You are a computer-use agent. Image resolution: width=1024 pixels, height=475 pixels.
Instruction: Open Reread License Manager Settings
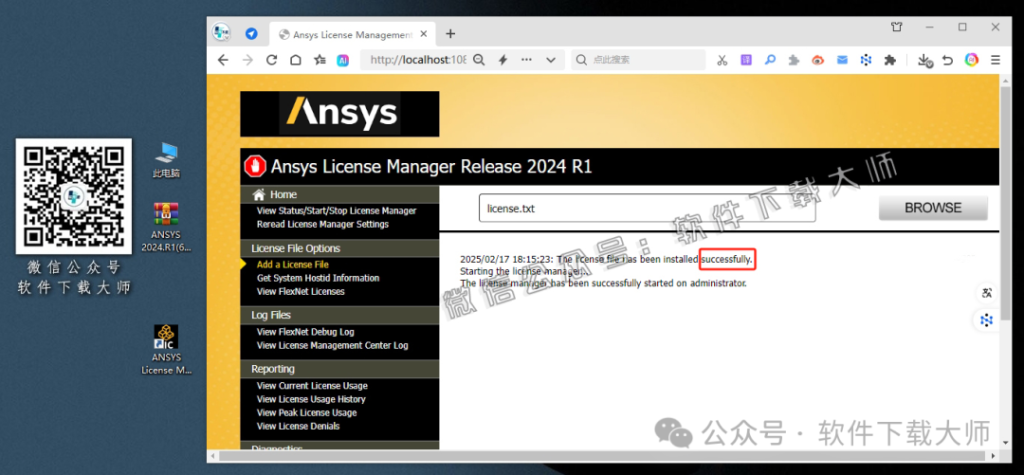pos(323,224)
